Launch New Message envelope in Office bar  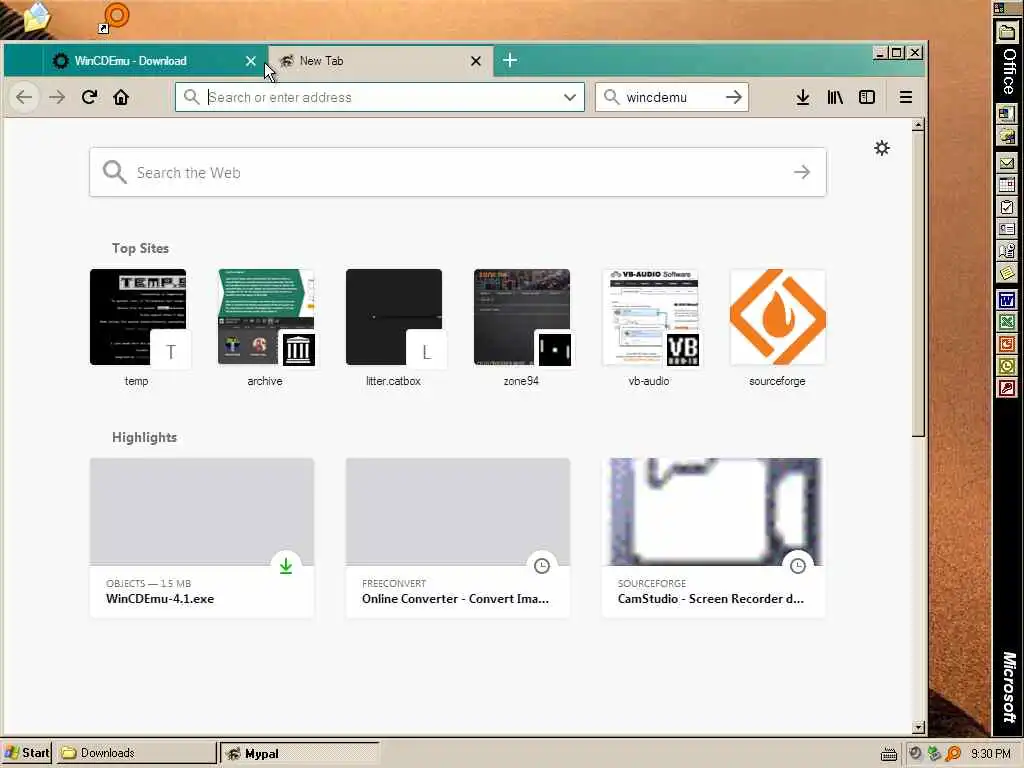(x=1007, y=163)
